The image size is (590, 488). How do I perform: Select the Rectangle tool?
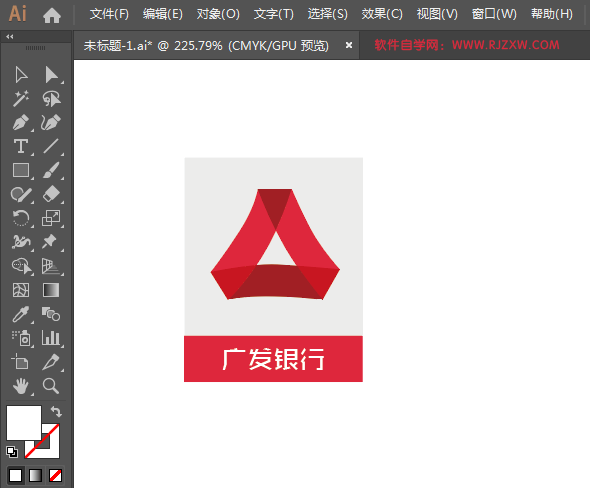tap(21, 170)
